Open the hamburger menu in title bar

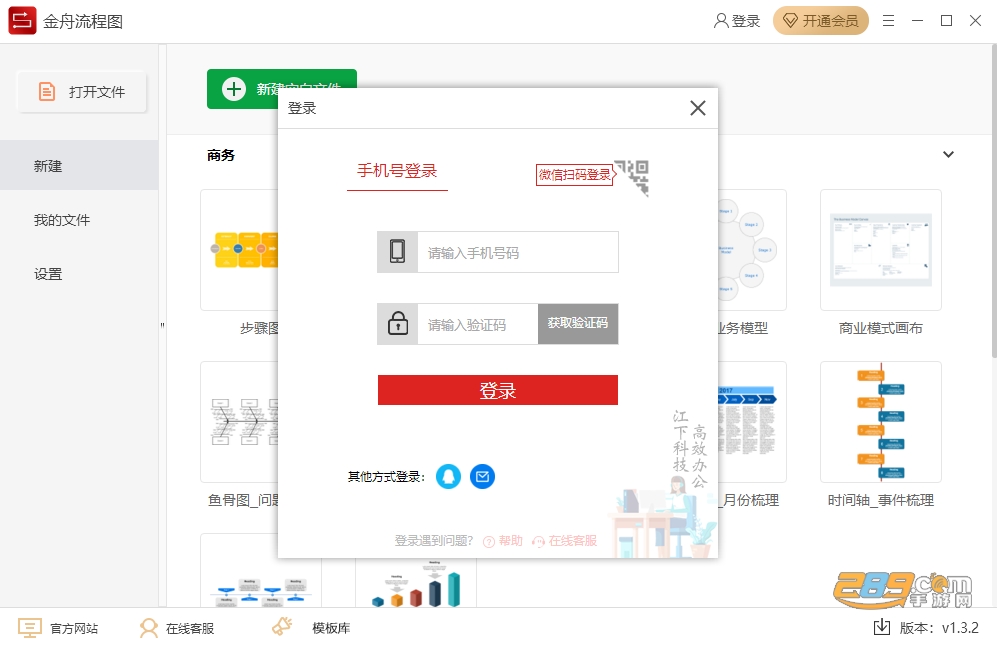(x=888, y=21)
